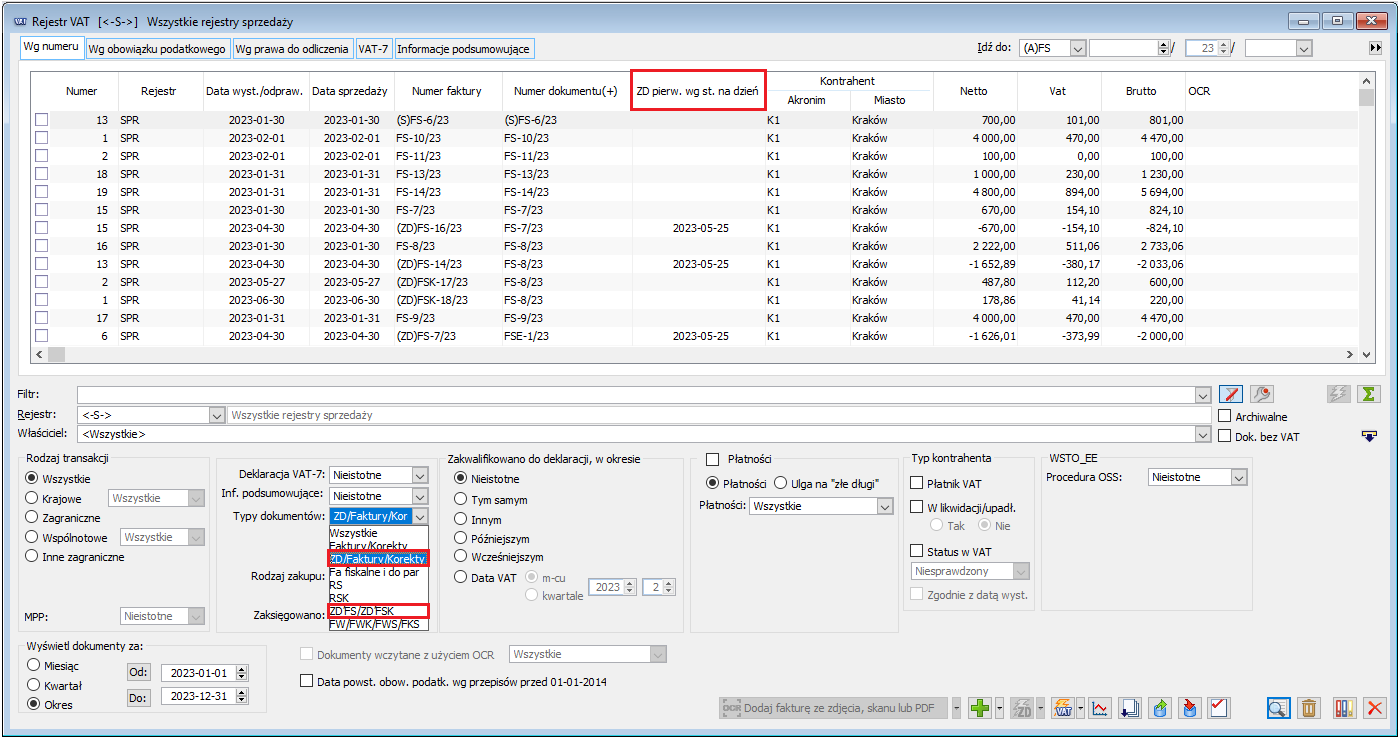
Task: Click the Rejestr VAT window title icon
Action: point(20,20)
